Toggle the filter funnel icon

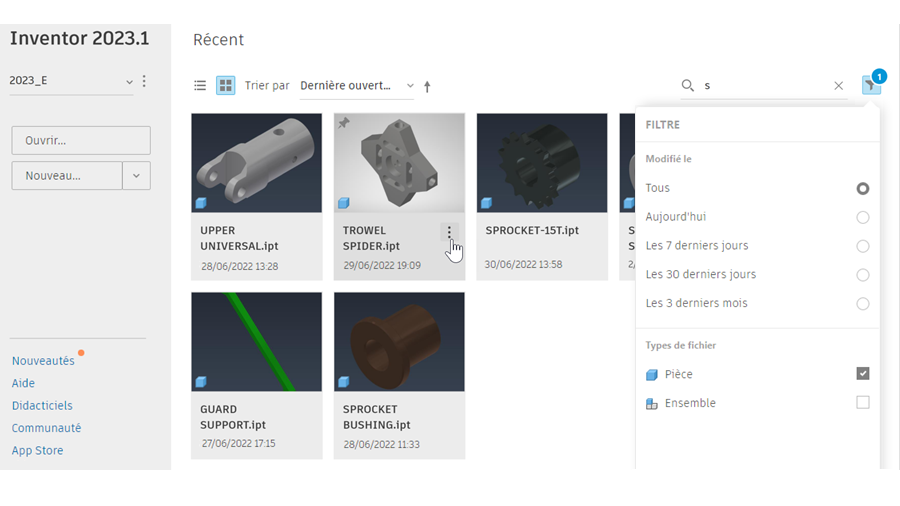click(870, 85)
